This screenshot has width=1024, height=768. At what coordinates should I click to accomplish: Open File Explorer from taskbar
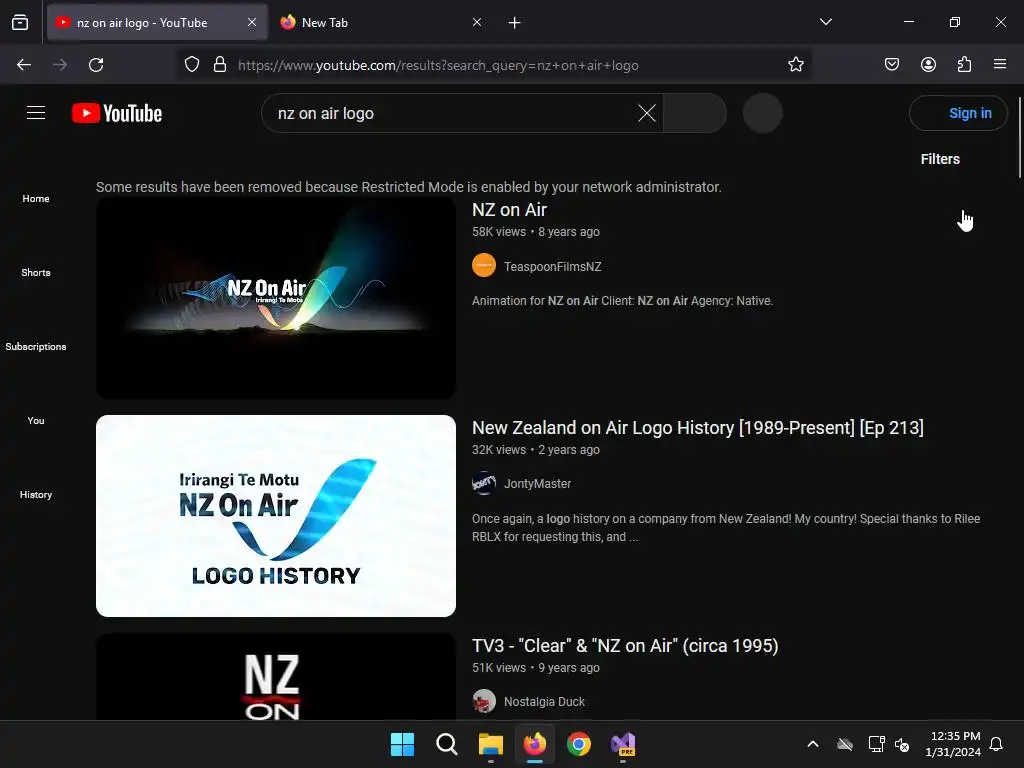click(x=490, y=744)
